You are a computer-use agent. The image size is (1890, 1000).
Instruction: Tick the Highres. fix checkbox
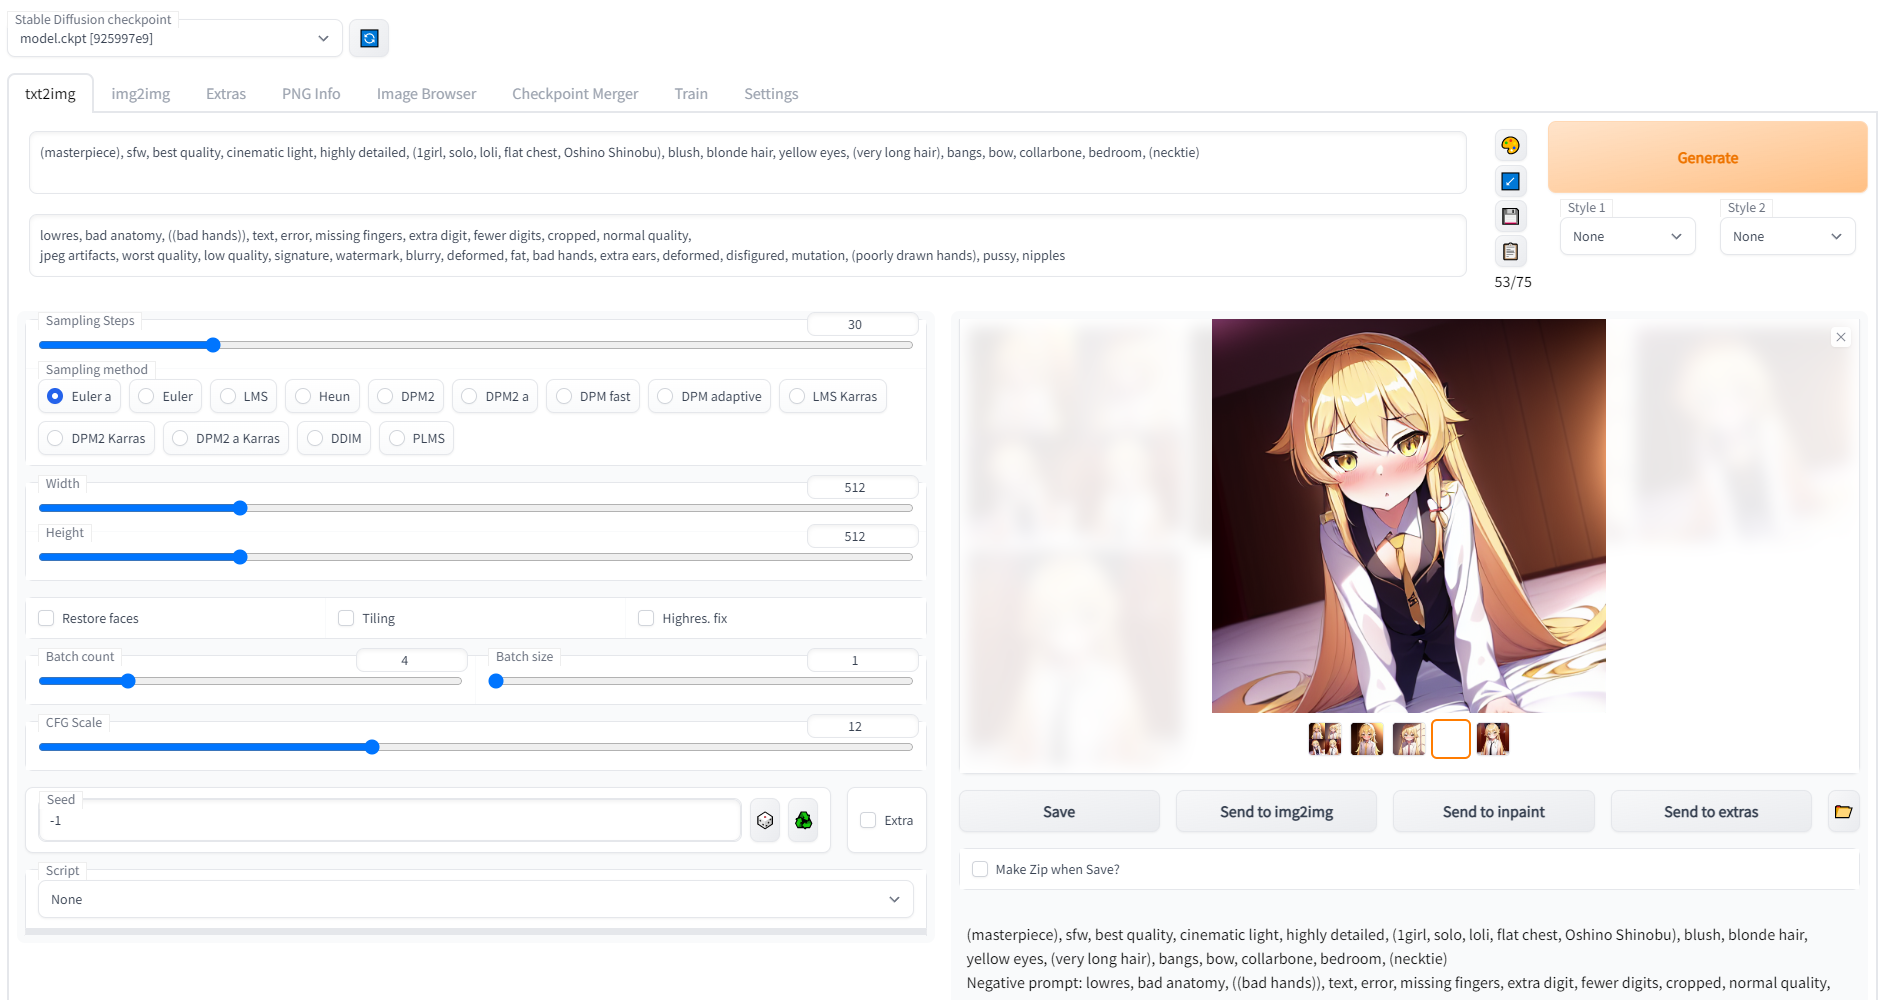[646, 618]
